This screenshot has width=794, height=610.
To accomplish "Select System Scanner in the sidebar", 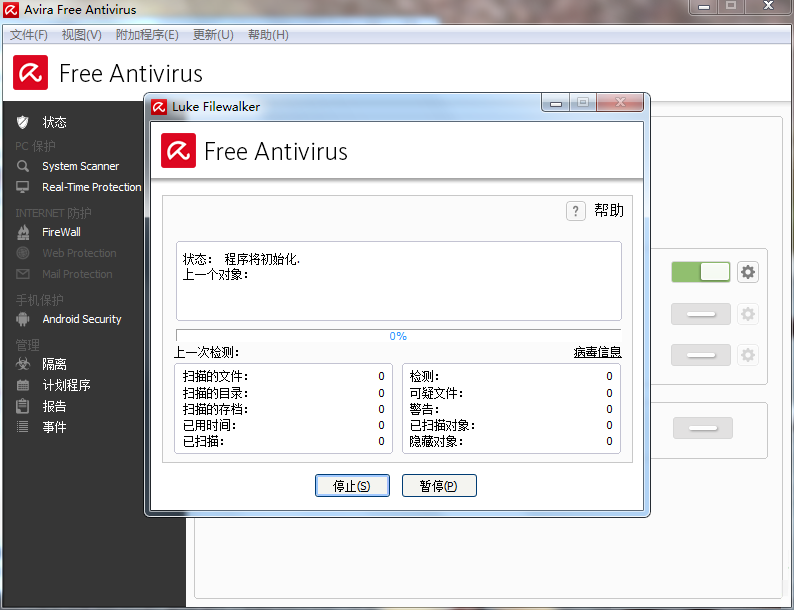I will point(81,166).
